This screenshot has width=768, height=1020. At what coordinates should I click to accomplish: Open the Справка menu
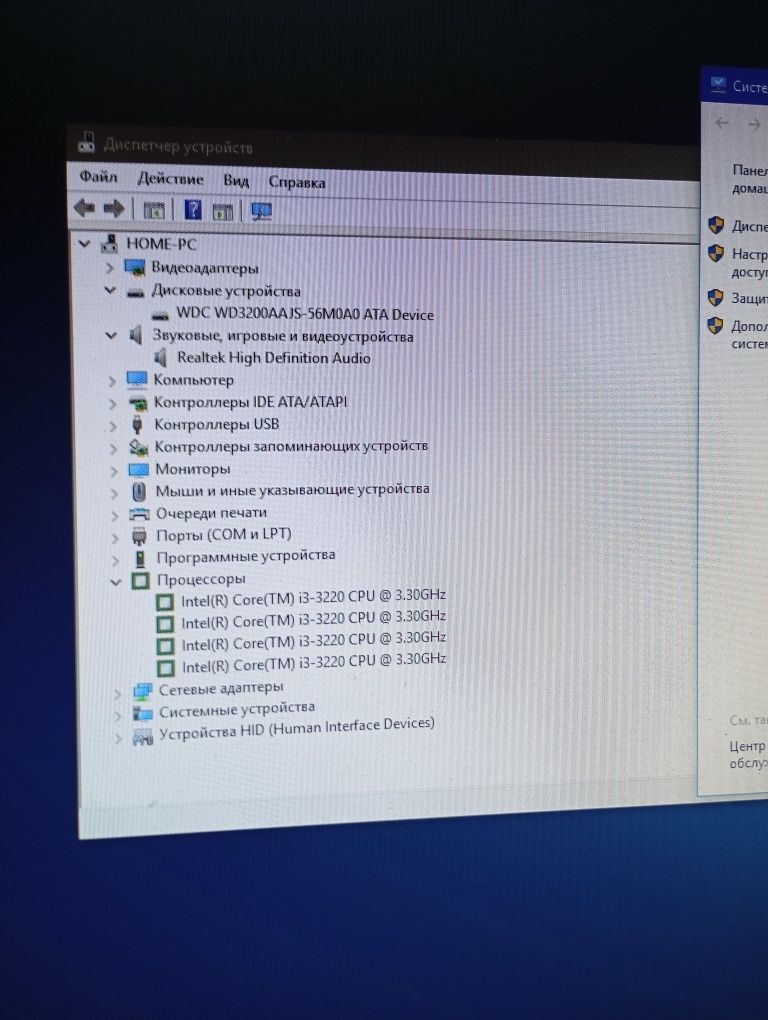(297, 183)
